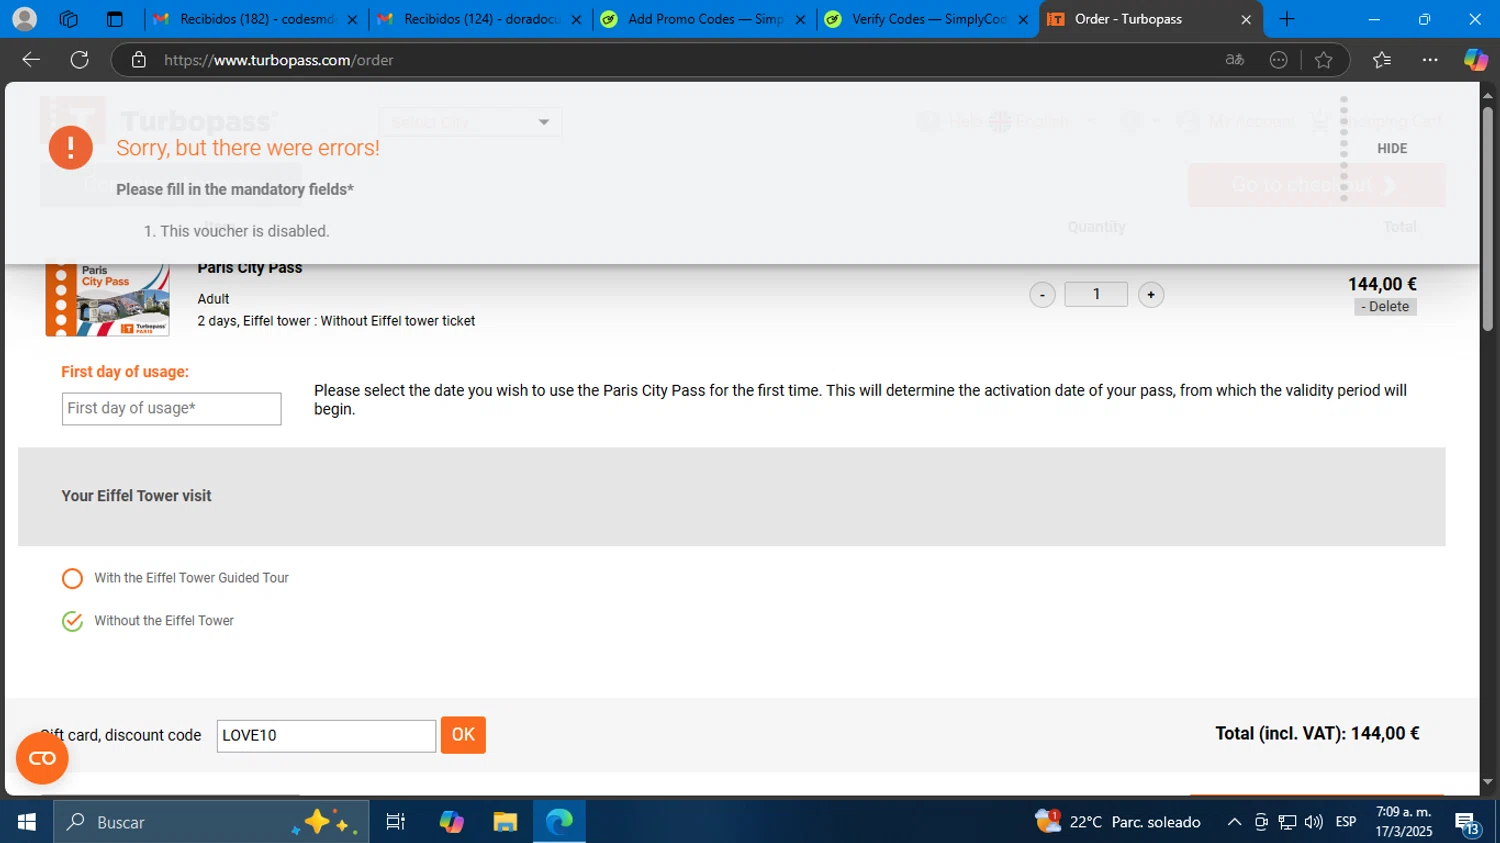Switch to Recibidos (124) Gmail tab
The width and height of the screenshot is (1500, 843).
coord(480,19)
